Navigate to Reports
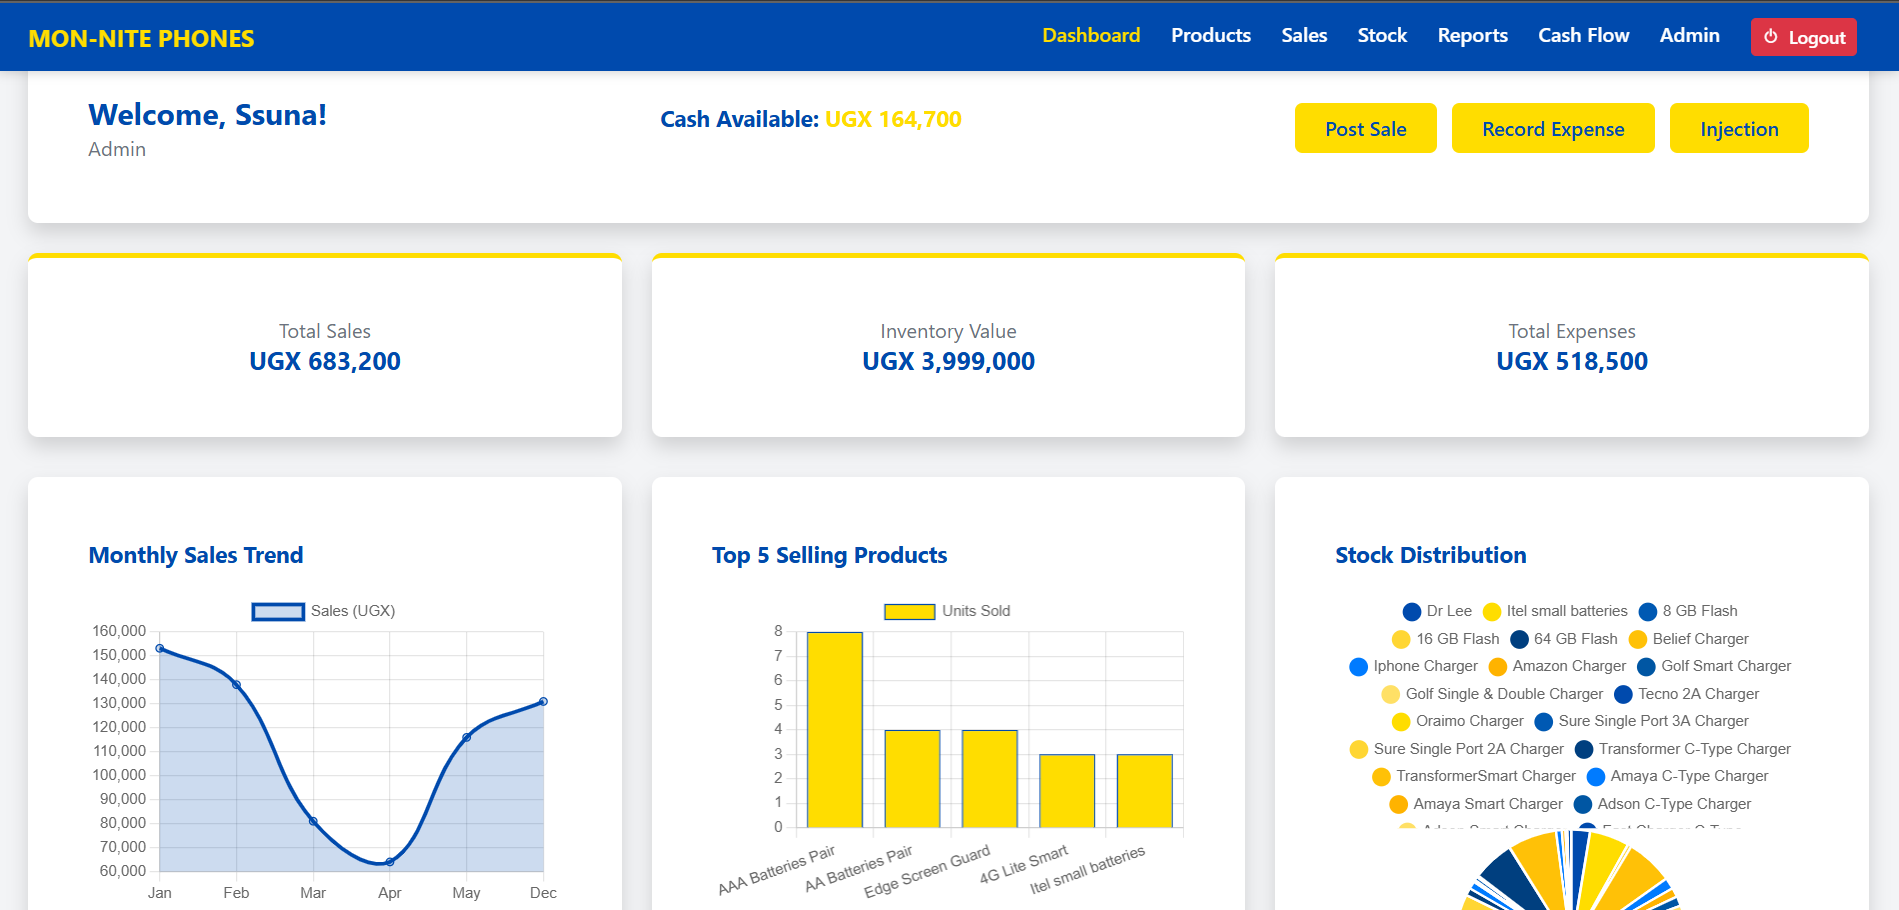Screen dimensions: 1899x910 pyautogui.click(x=1472, y=35)
